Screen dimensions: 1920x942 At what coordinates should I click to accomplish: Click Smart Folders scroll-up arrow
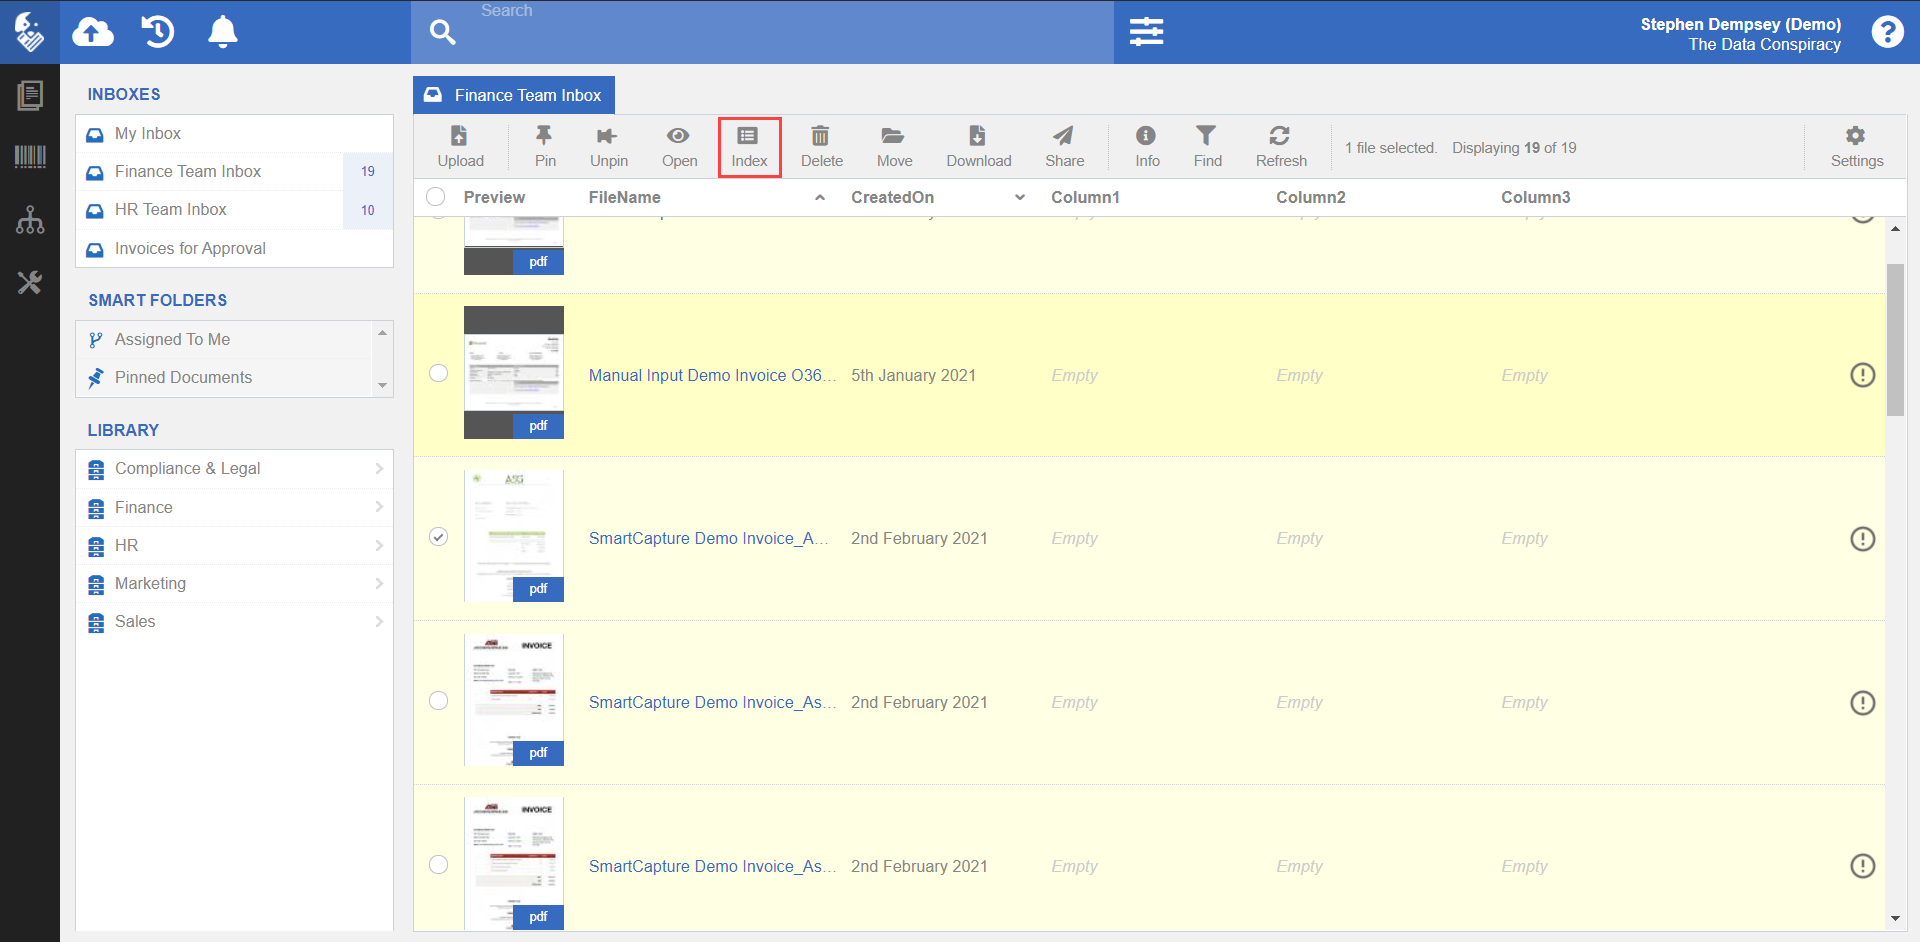[x=382, y=332]
